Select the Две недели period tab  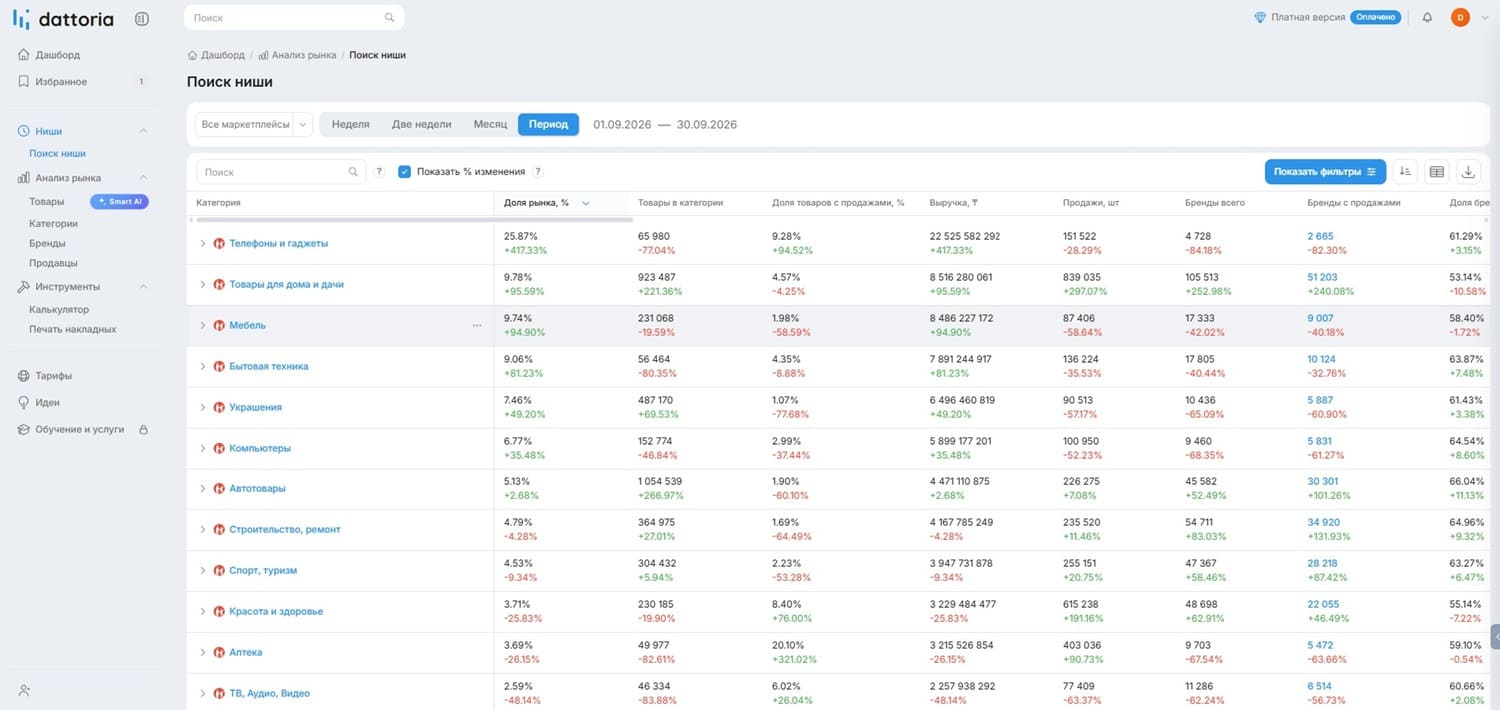pyautogui.click(x=421, y=125)
